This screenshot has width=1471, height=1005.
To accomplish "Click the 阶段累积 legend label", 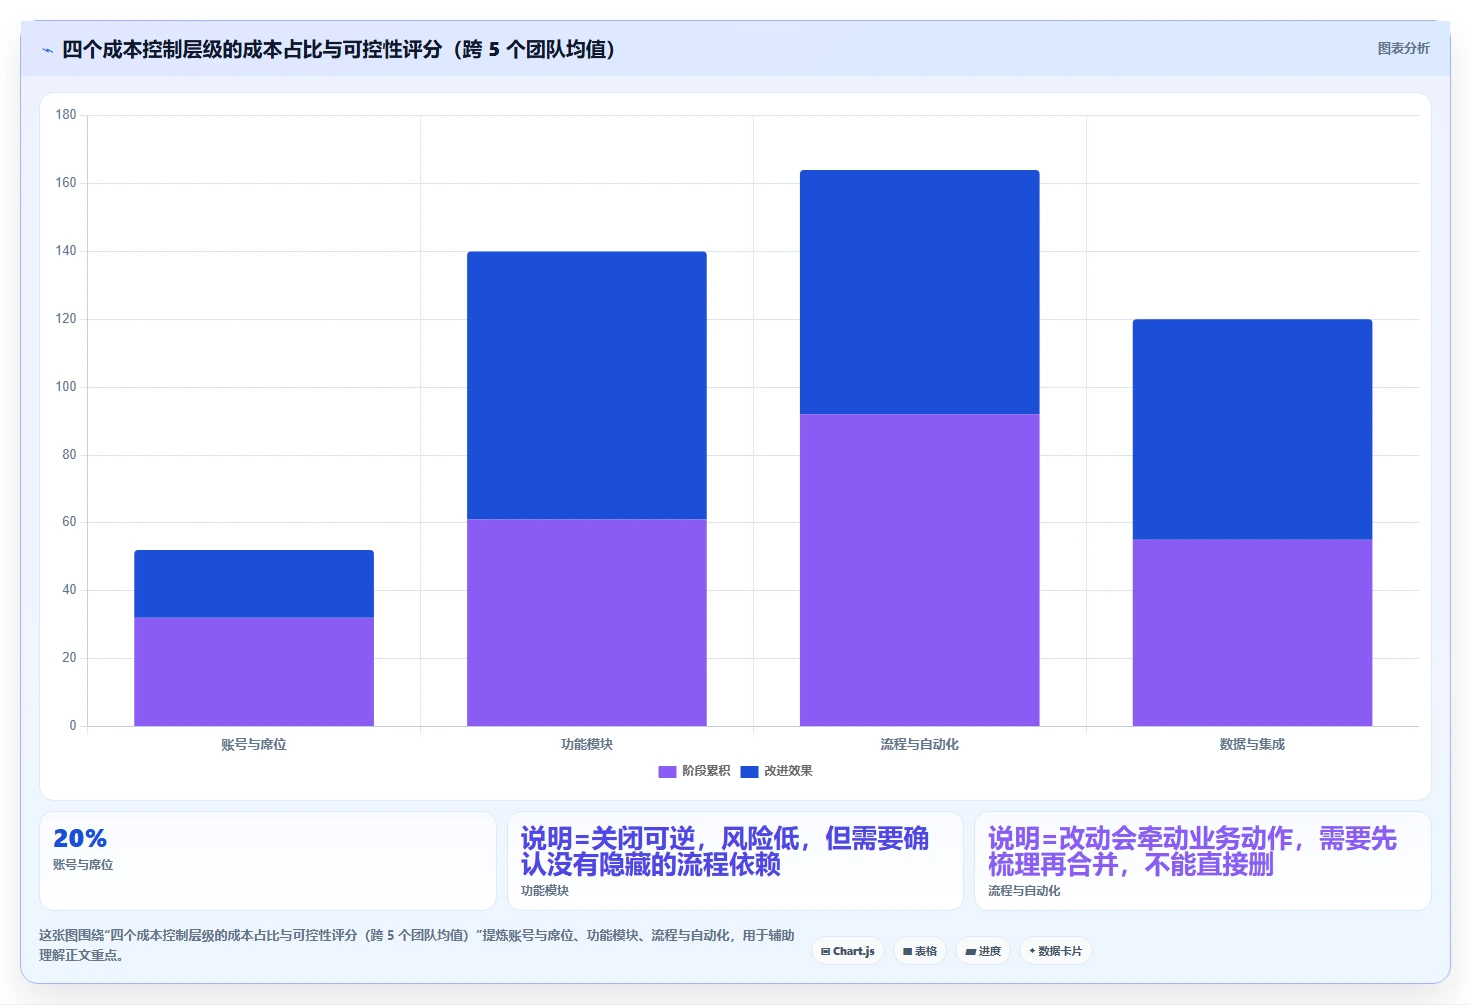I will [706, 771].
